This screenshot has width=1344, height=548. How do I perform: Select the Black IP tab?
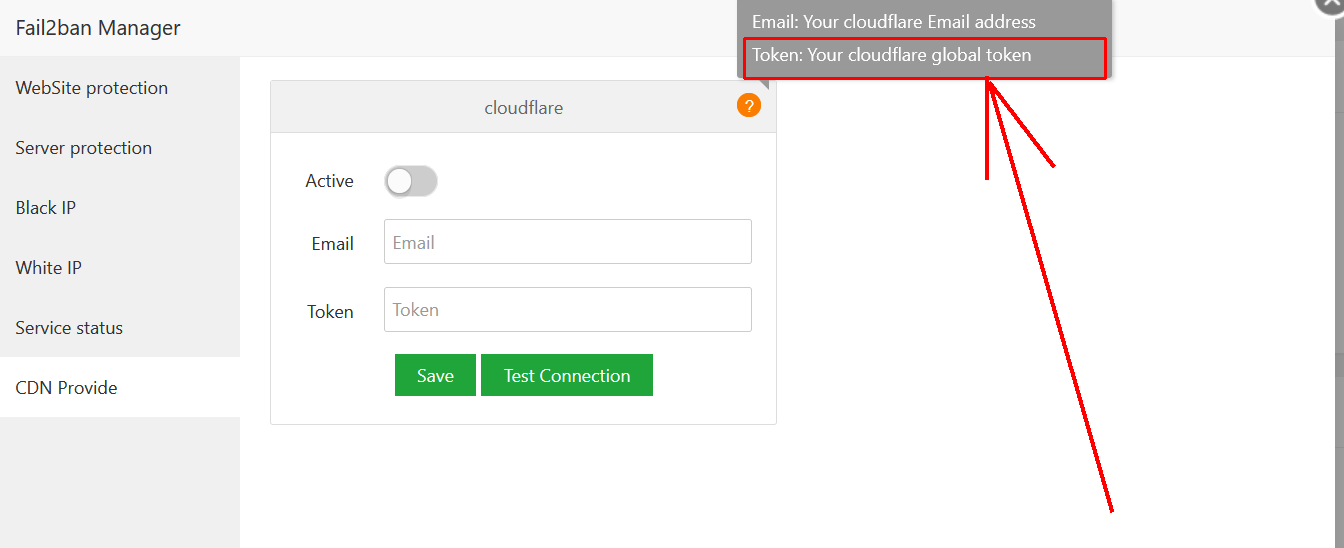[46, 208]
